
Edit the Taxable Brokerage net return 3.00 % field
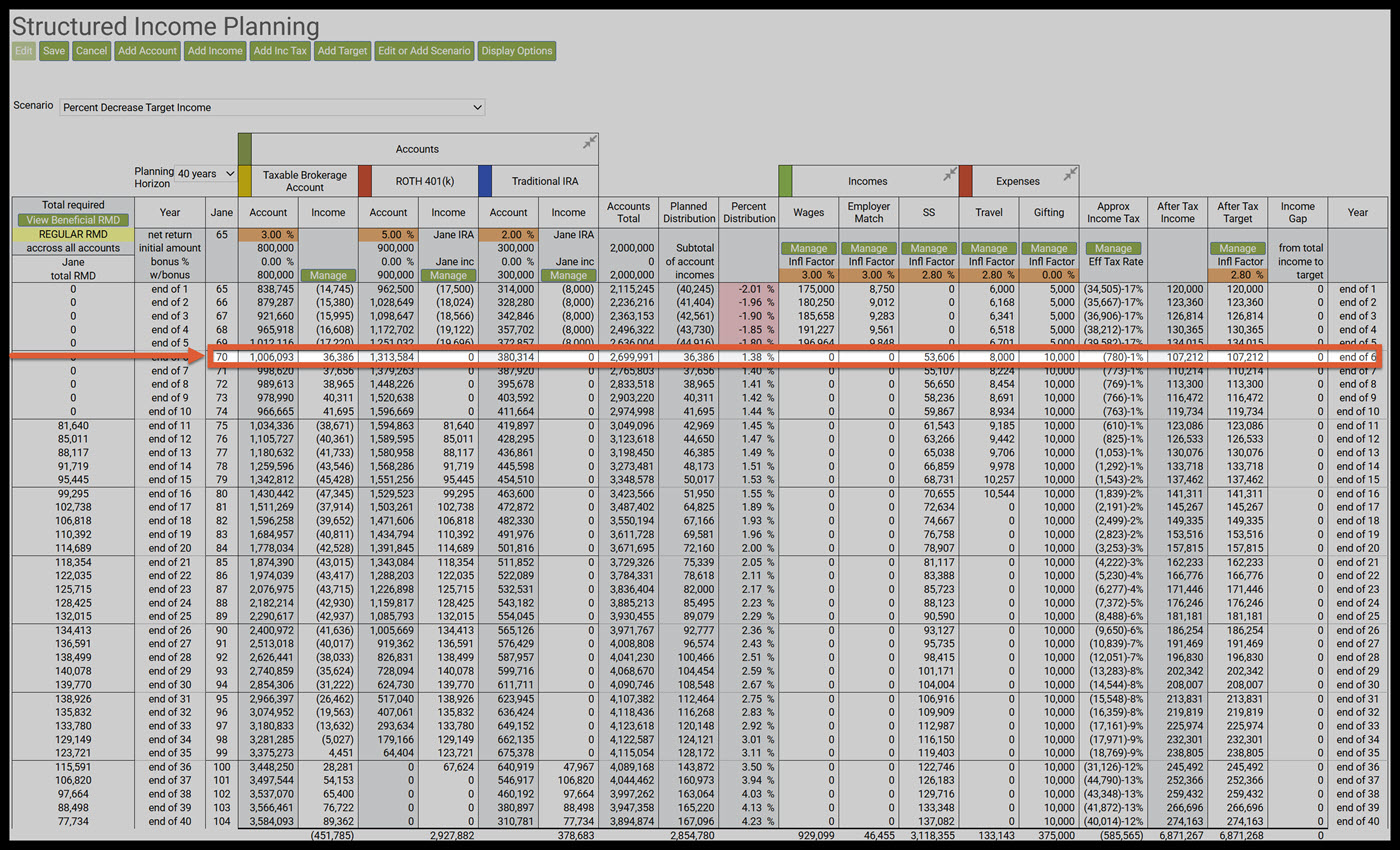point(268,234)
